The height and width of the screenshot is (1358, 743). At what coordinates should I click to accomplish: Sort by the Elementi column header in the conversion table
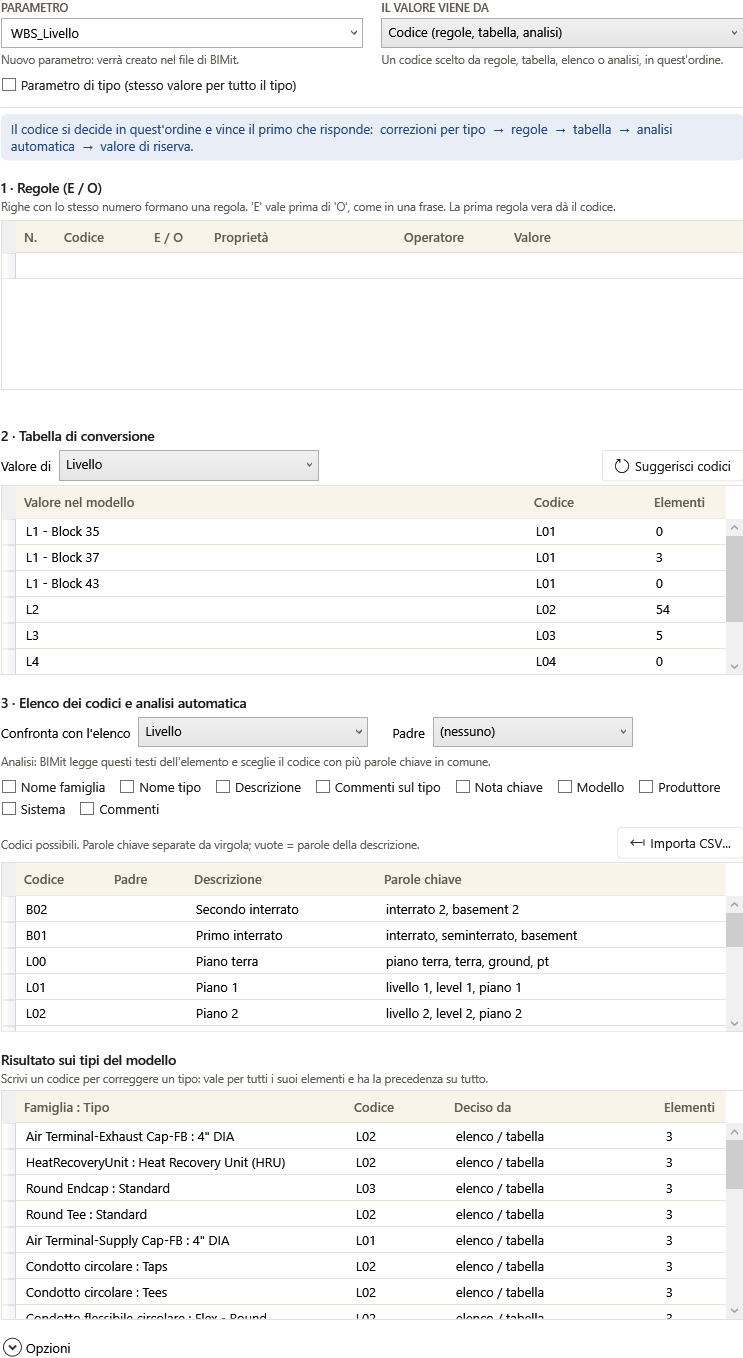[x=679, y=502]
